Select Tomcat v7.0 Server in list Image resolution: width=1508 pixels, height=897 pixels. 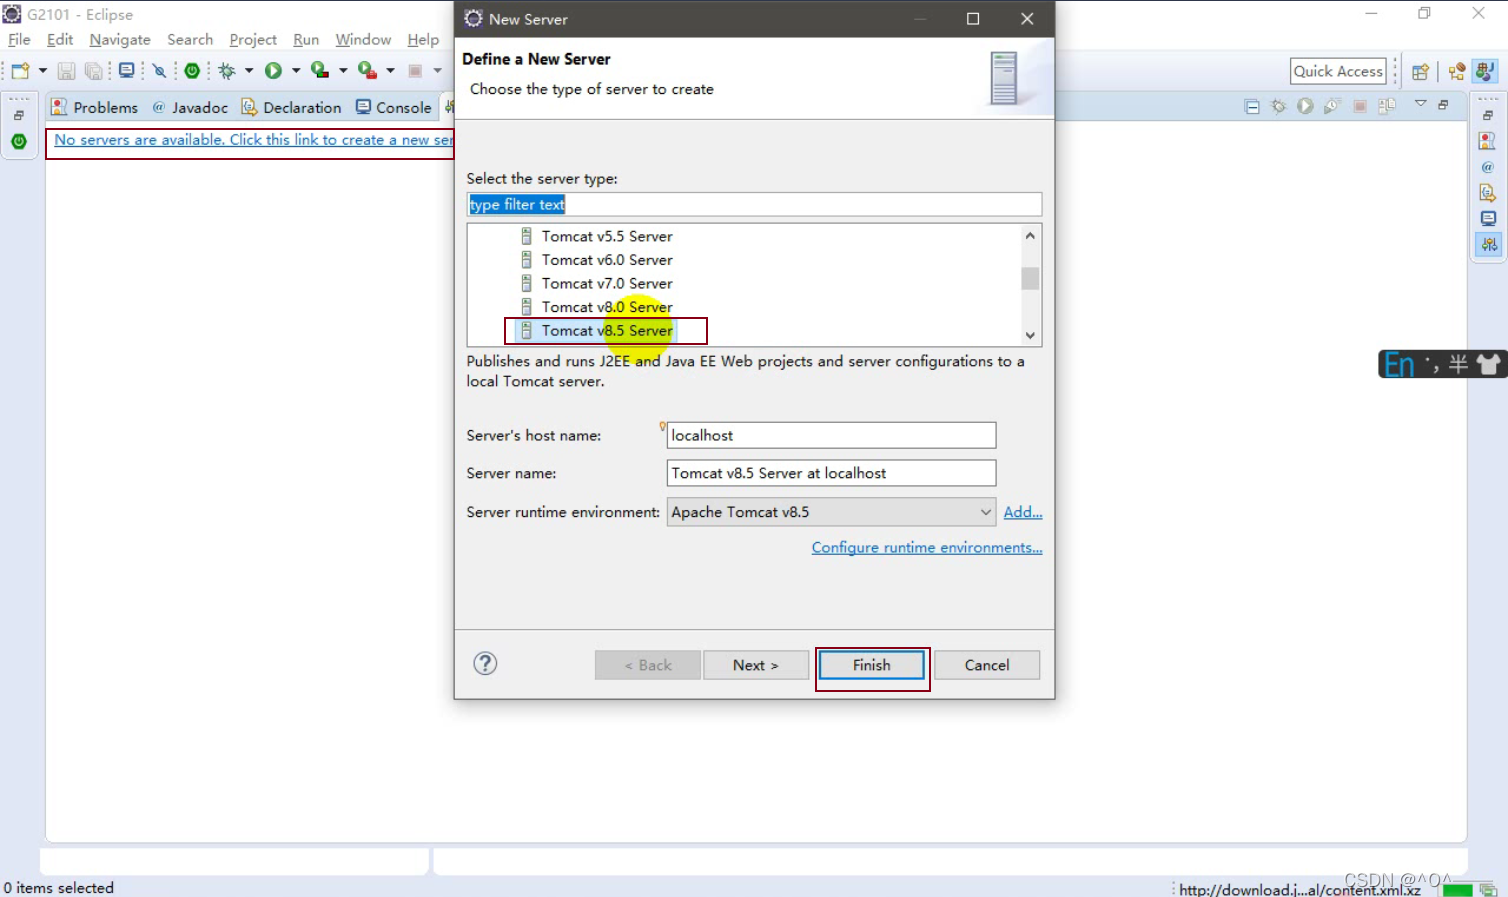607,284
